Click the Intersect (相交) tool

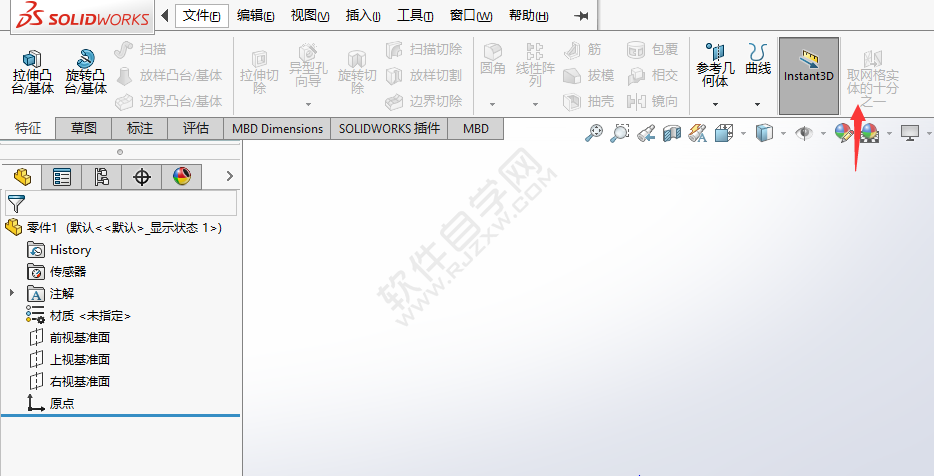pyautogui.click(x=652, y=76)
